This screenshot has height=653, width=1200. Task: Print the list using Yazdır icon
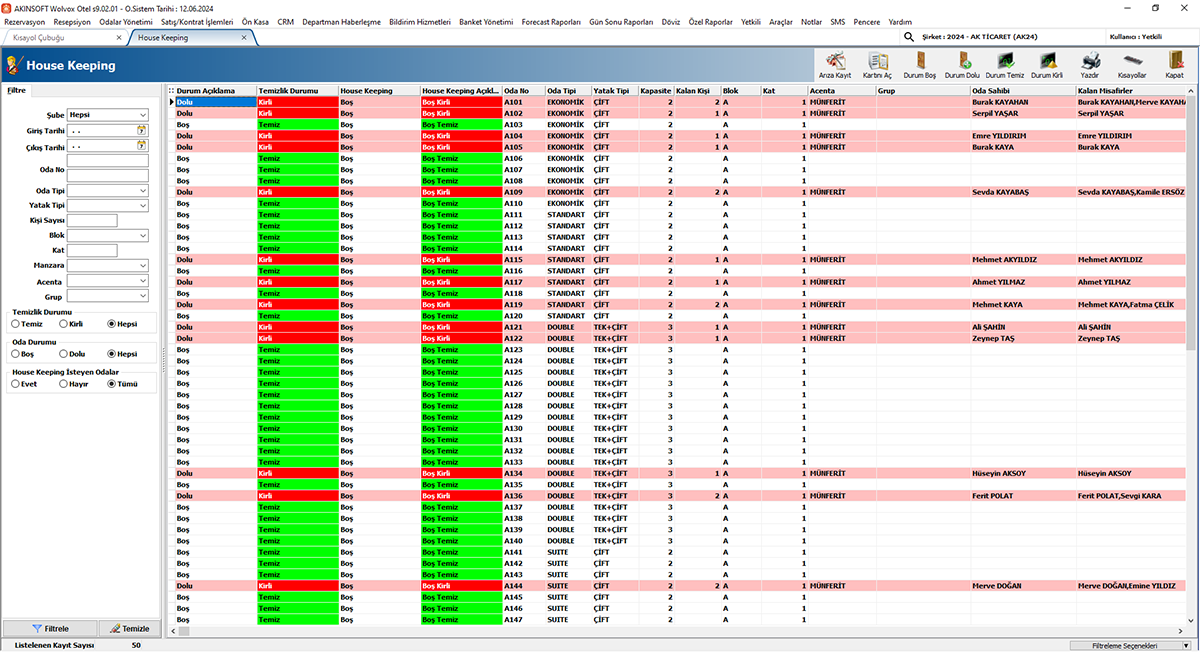pos(1090,64)
